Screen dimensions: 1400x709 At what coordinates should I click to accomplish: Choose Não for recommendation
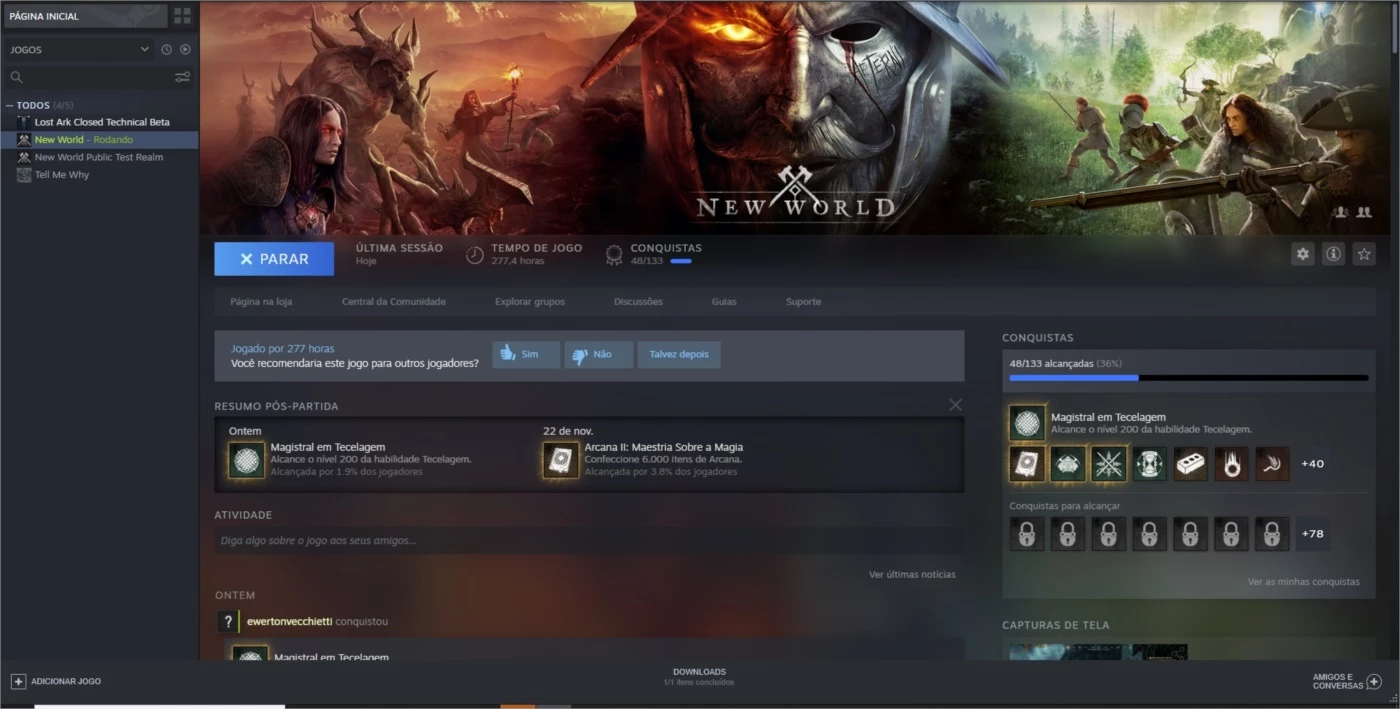tap(599, 354)
